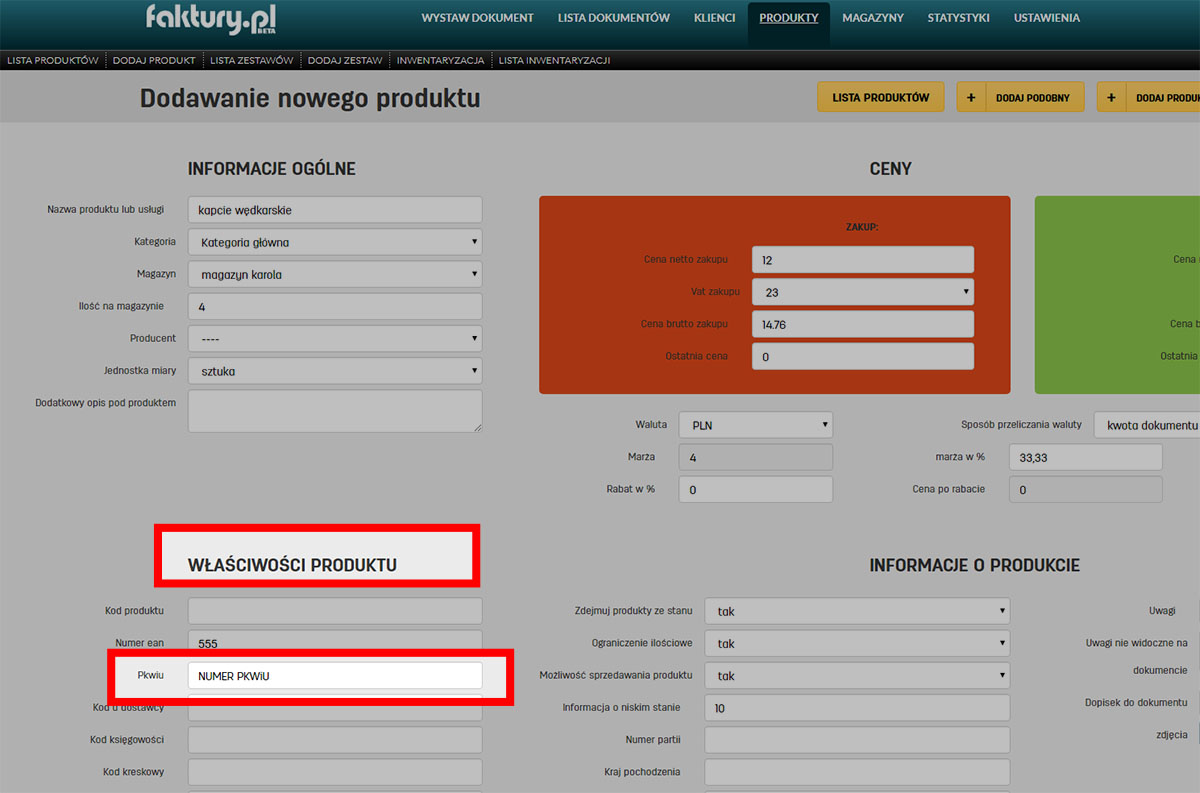Expand the Magazyn dropdown

[335, 274]
